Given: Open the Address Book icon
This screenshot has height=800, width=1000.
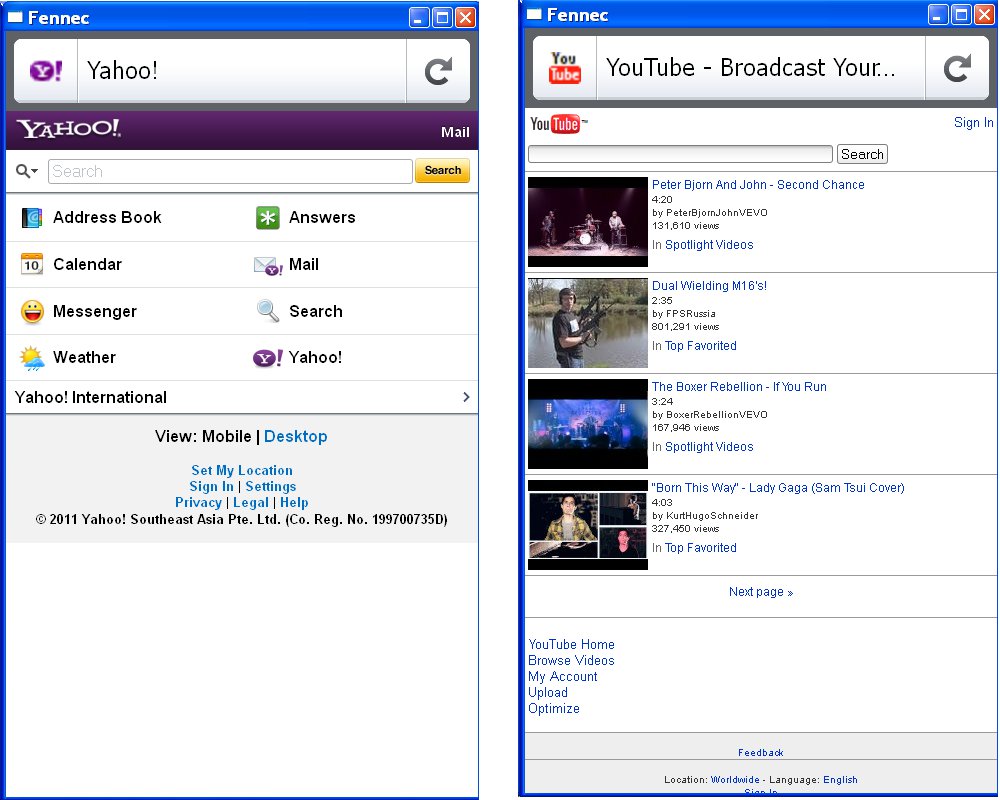Looking at the screenshot, I should [x=32, y=218].
